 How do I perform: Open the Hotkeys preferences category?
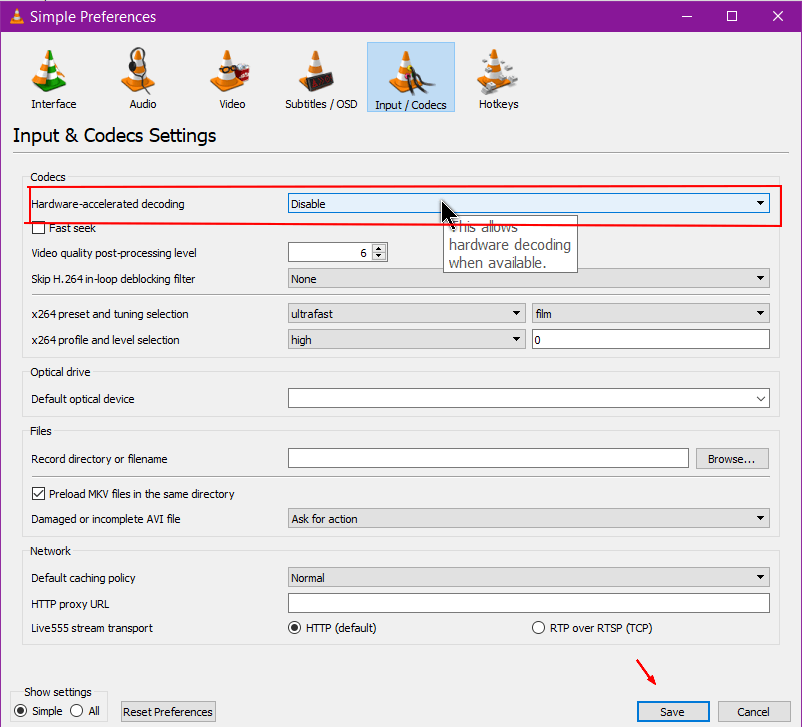[x=499, y=78]
